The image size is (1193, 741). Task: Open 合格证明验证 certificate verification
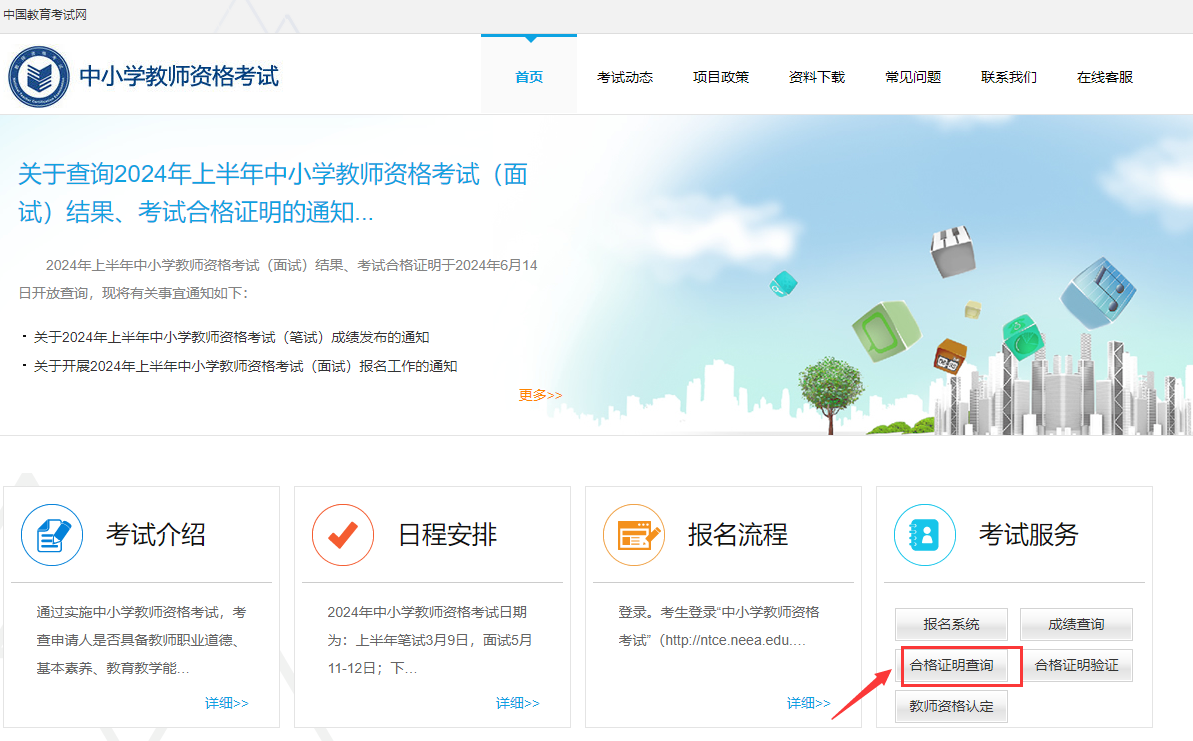(1078, 665)
